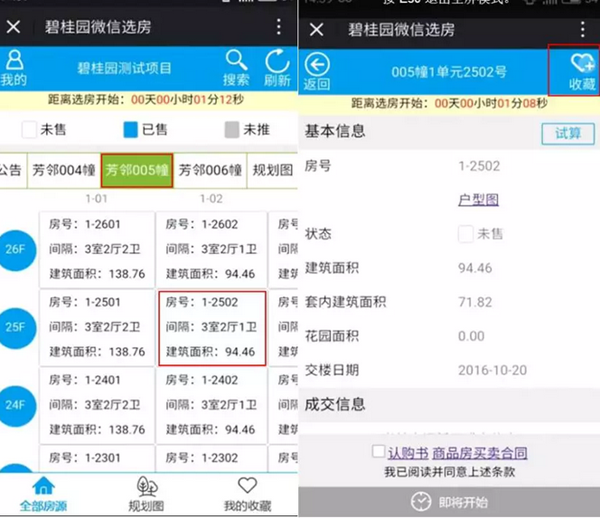Screen dimensions: 600x518
Task: Select room card 1-2502
Action: click(x=212, y=328)
